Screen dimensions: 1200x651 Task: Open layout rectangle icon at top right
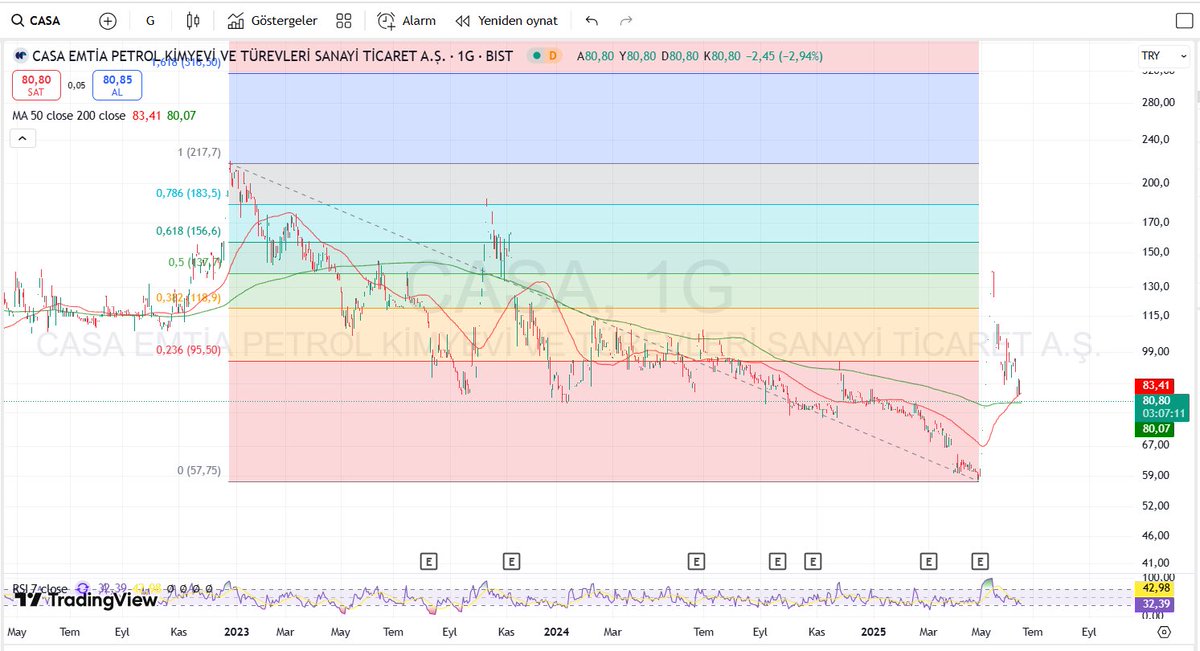(x=1183, y=20)
